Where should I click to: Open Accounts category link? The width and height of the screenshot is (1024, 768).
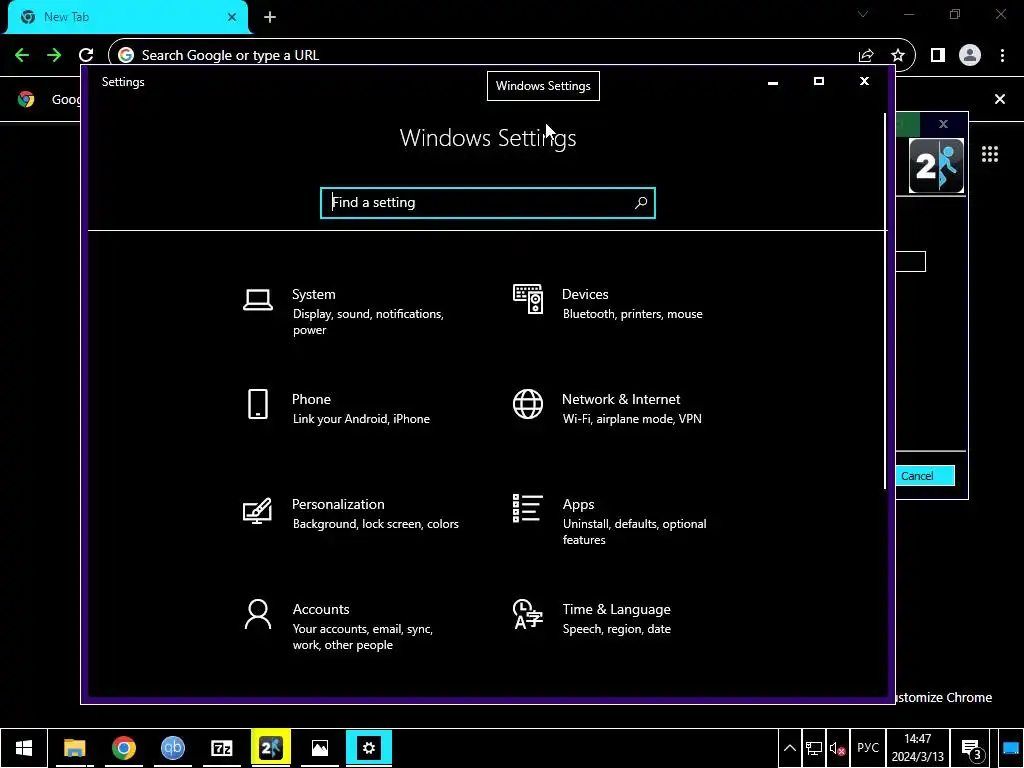pyautogui.click(x=321, y=609)
